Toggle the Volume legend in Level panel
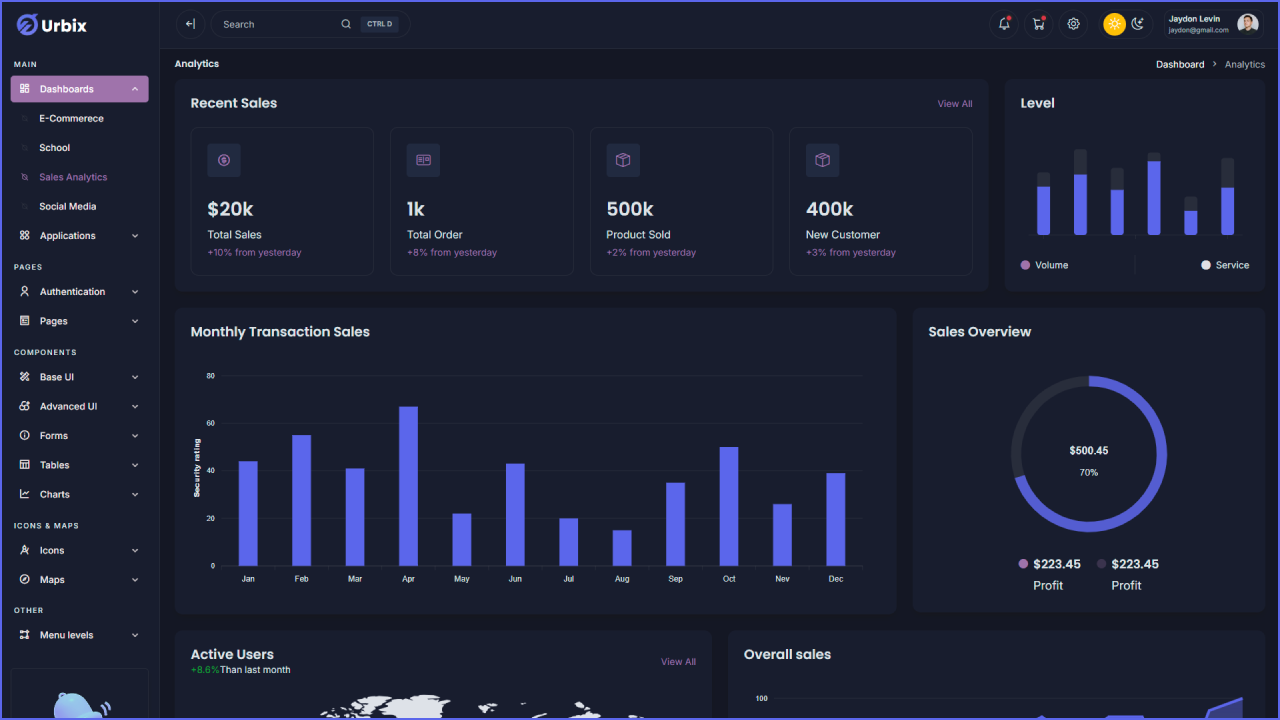The image size is (1280, 720). click(1044, 265)
